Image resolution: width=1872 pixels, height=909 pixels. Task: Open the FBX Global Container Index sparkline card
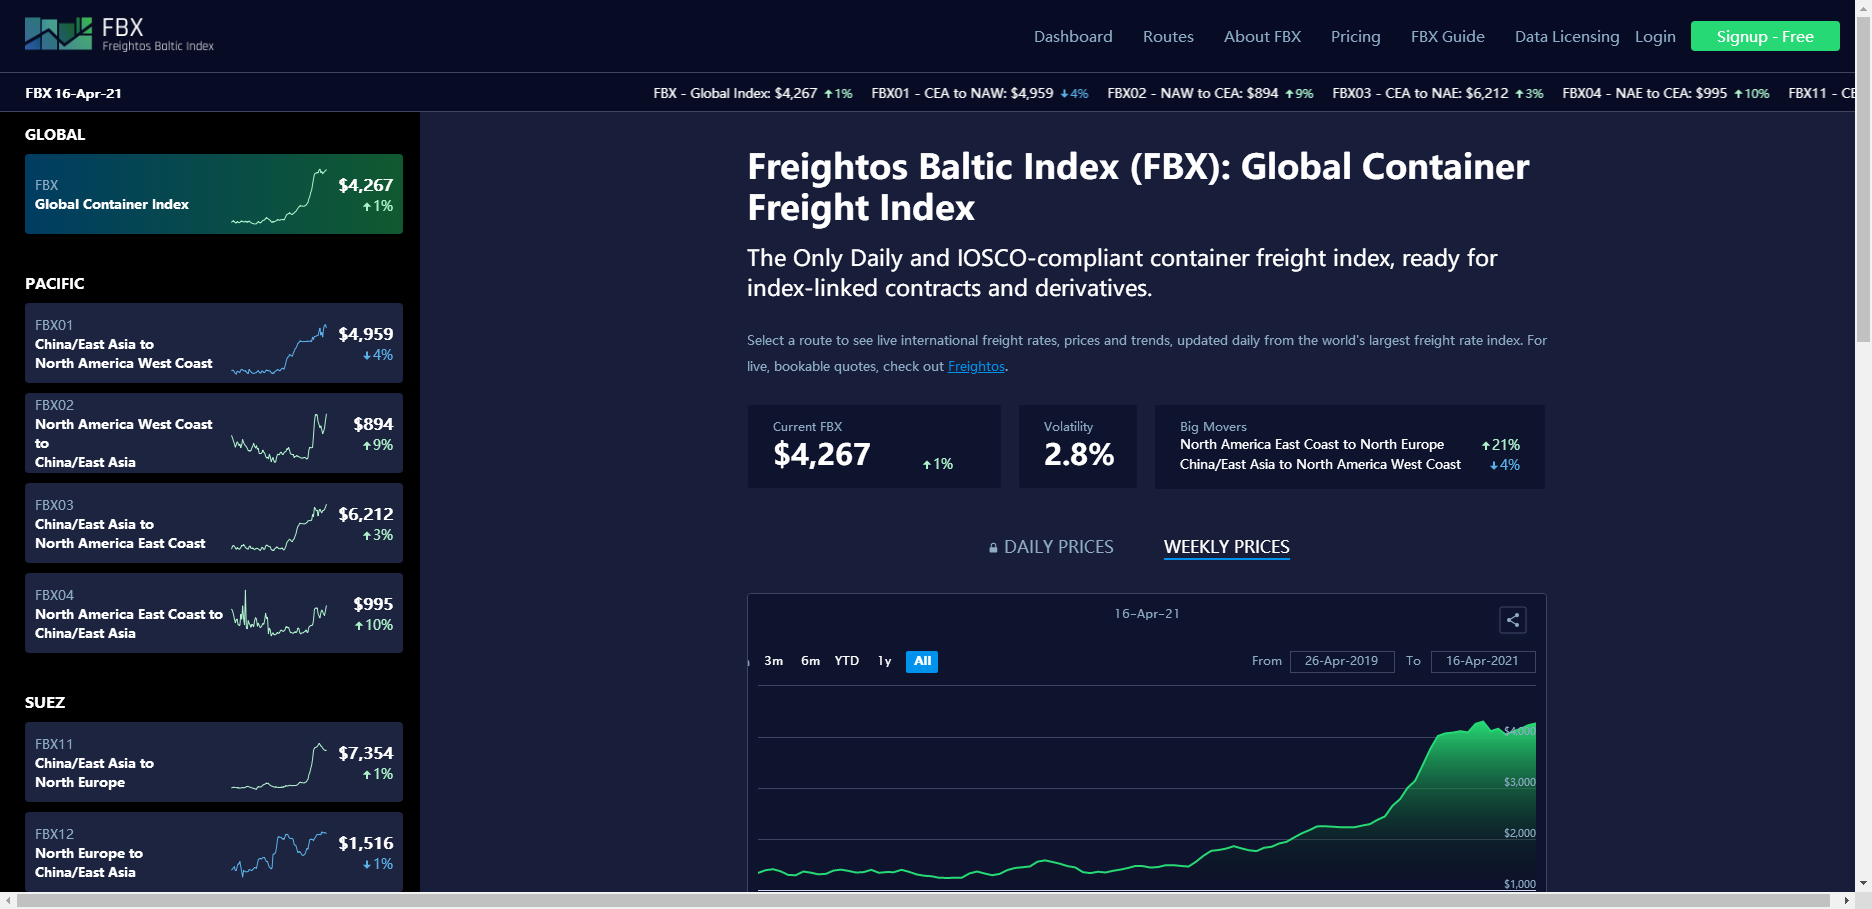coord(214,194)
